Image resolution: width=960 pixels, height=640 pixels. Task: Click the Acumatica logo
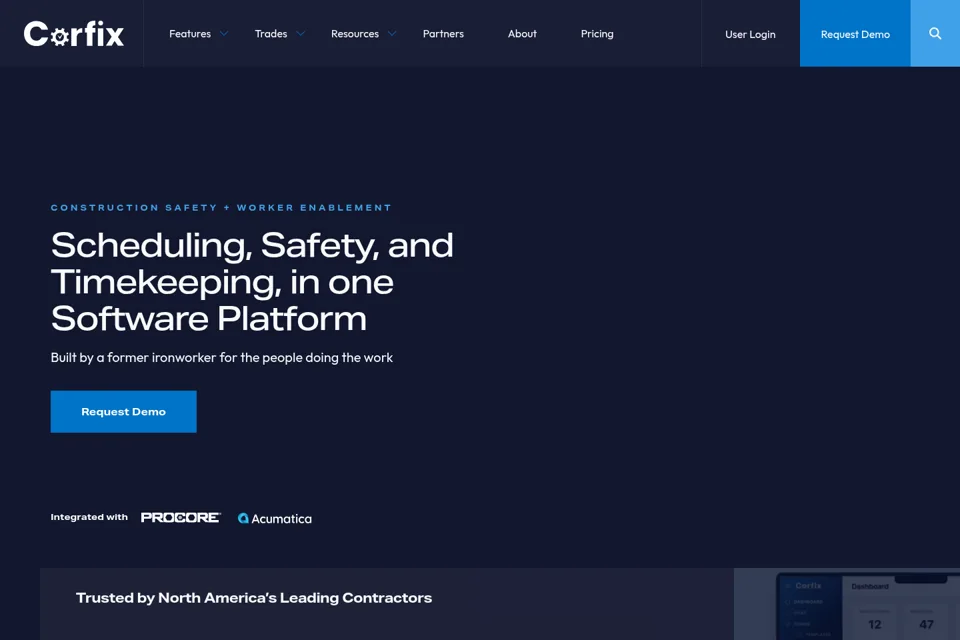pyautogui.click(x=275, y=518)
